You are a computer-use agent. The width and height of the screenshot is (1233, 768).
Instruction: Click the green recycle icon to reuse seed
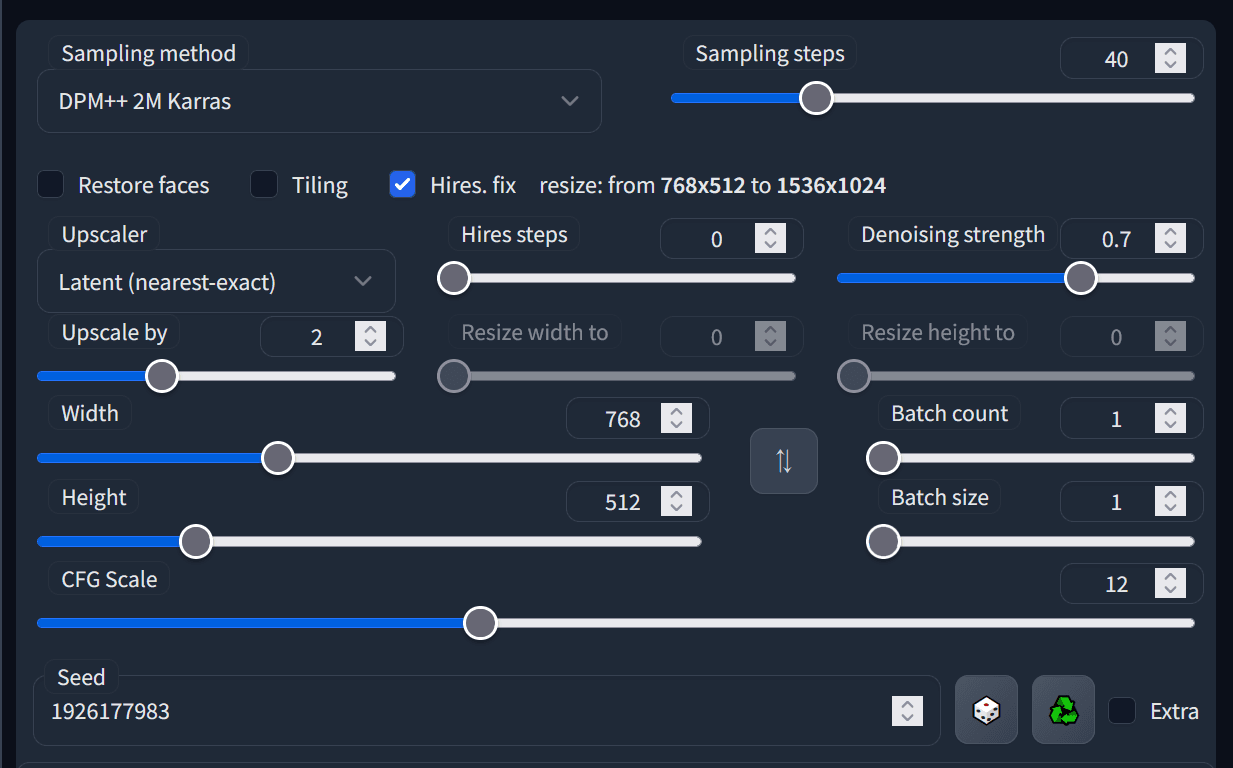coord(1063,710)
